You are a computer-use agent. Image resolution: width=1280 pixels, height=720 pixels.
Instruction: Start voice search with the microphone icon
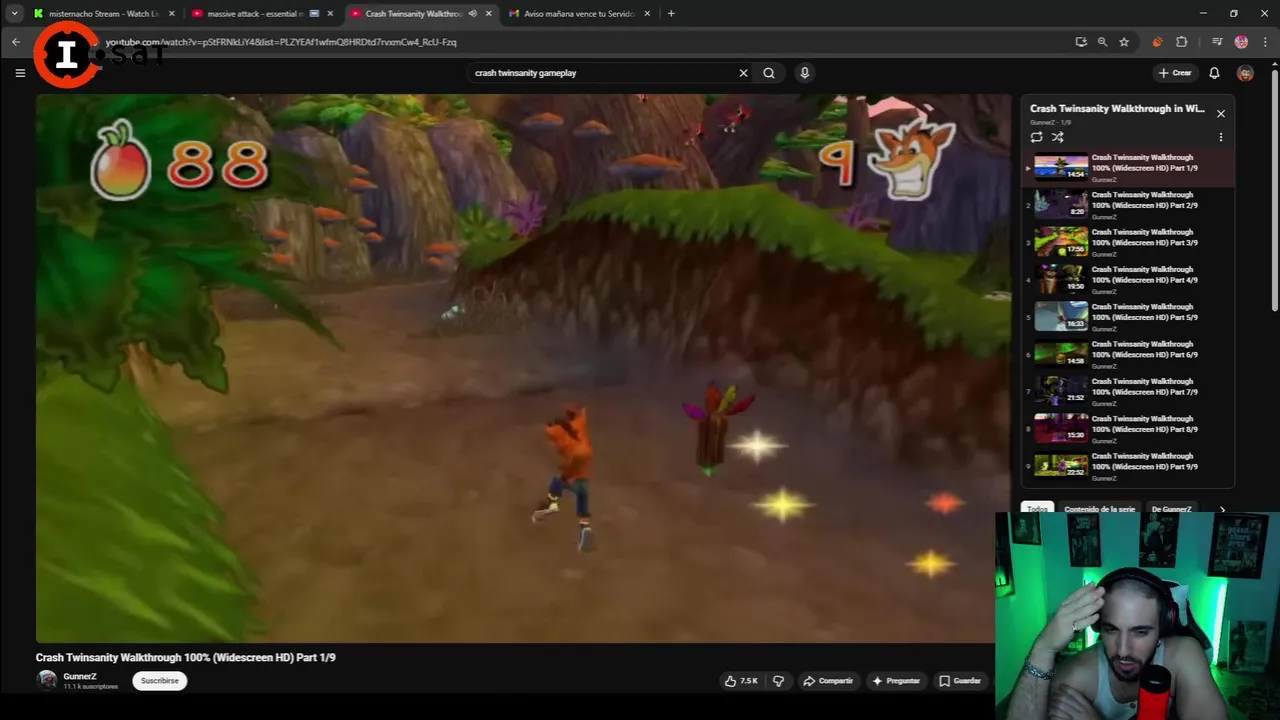(x=804, y=73)
